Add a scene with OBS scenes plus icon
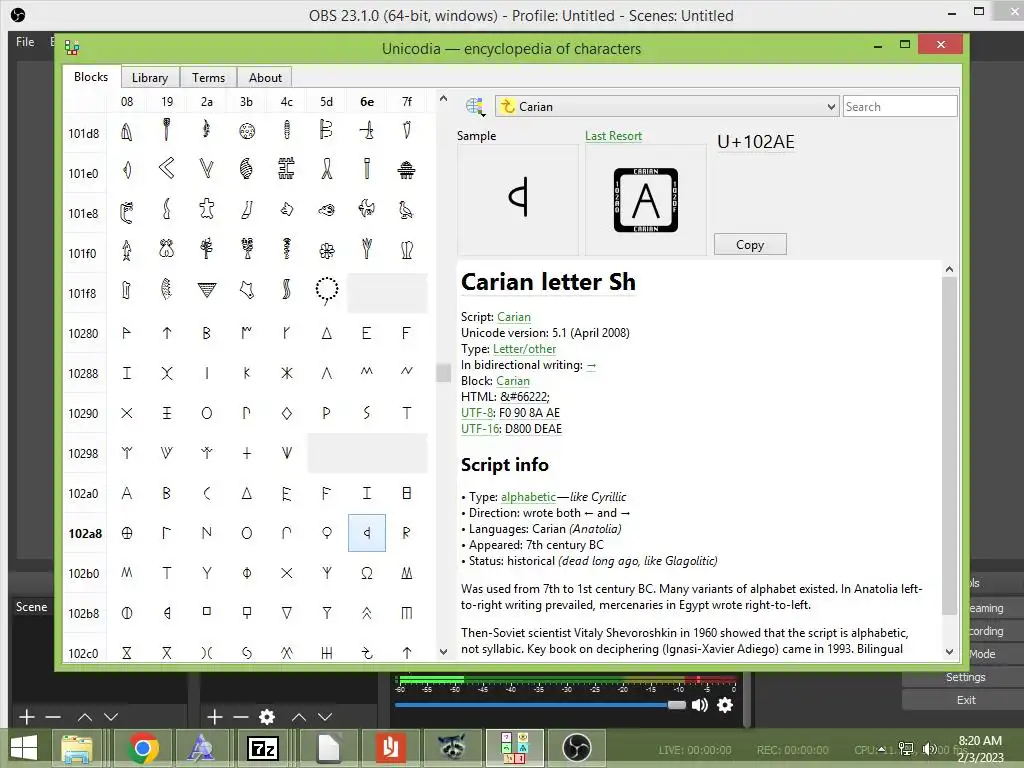This screenshot has width=1024, height=768. coord(26,717)
